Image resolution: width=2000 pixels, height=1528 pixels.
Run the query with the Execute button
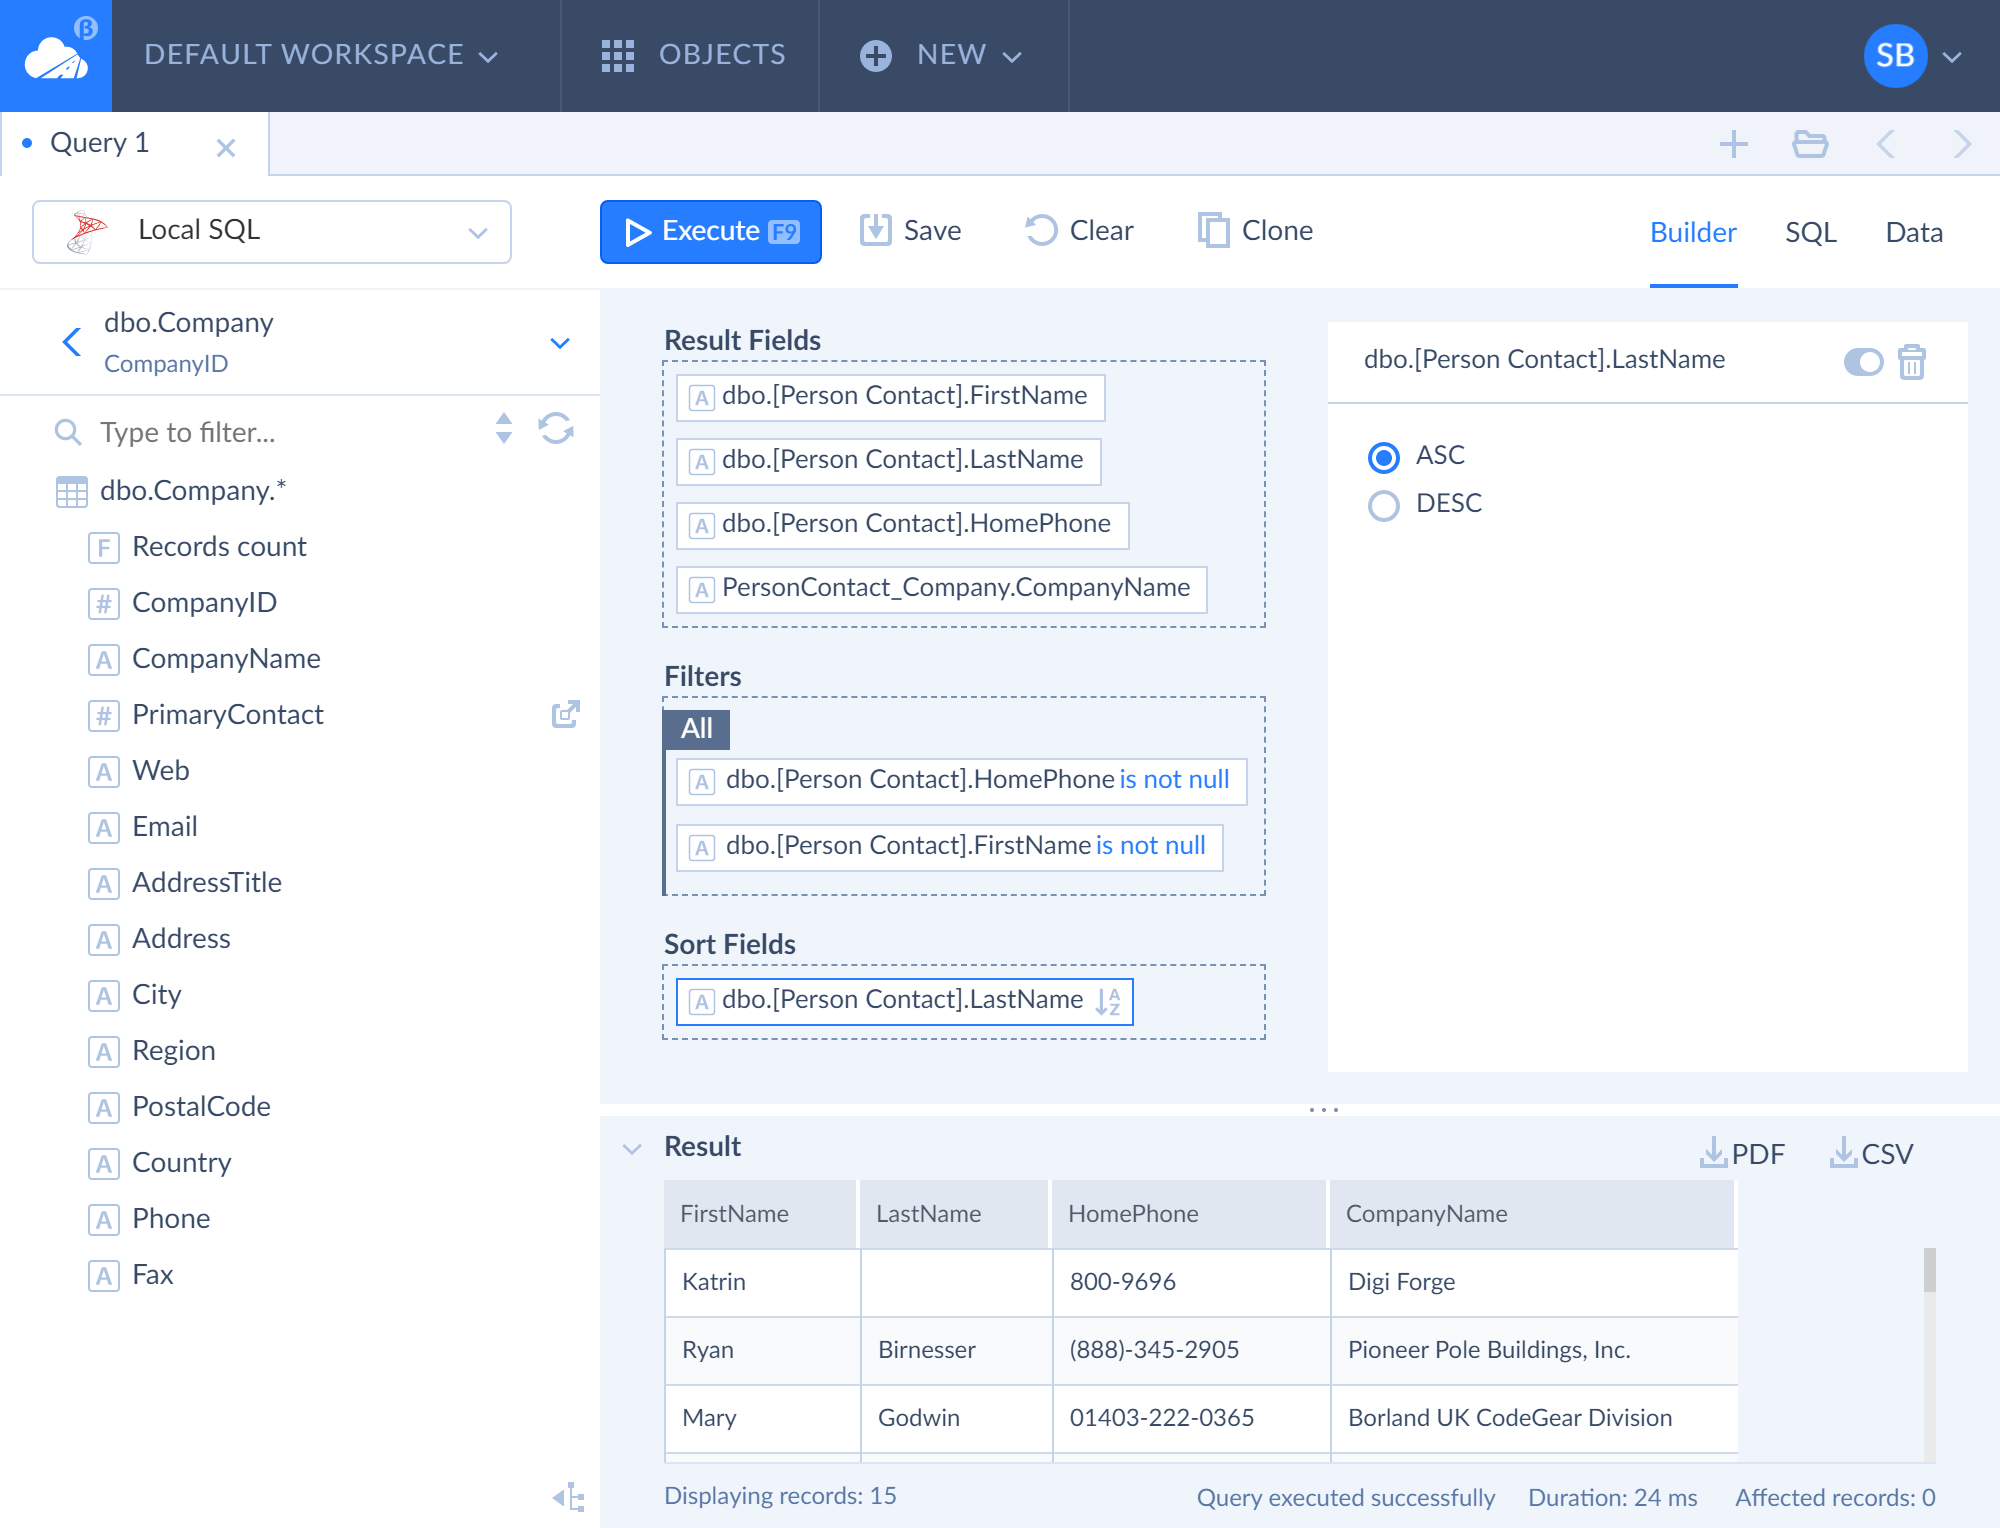pos(710,231)
